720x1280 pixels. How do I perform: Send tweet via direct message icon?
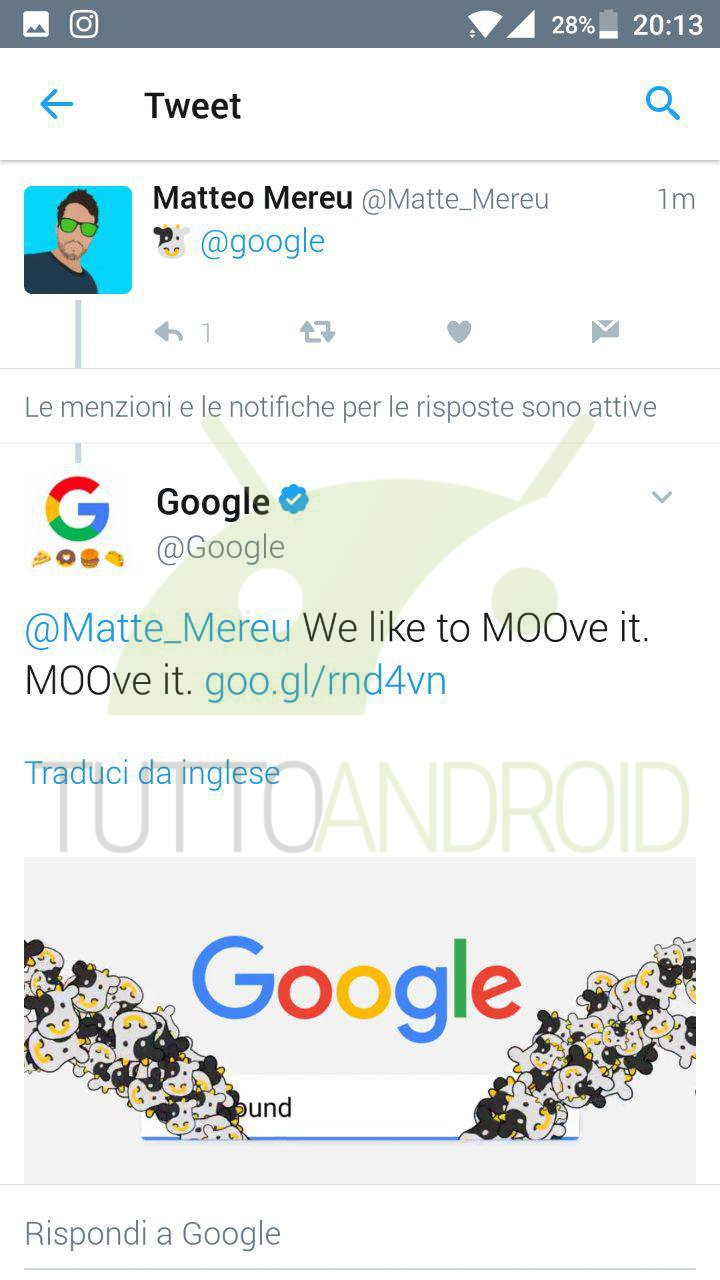pos(605,332)
